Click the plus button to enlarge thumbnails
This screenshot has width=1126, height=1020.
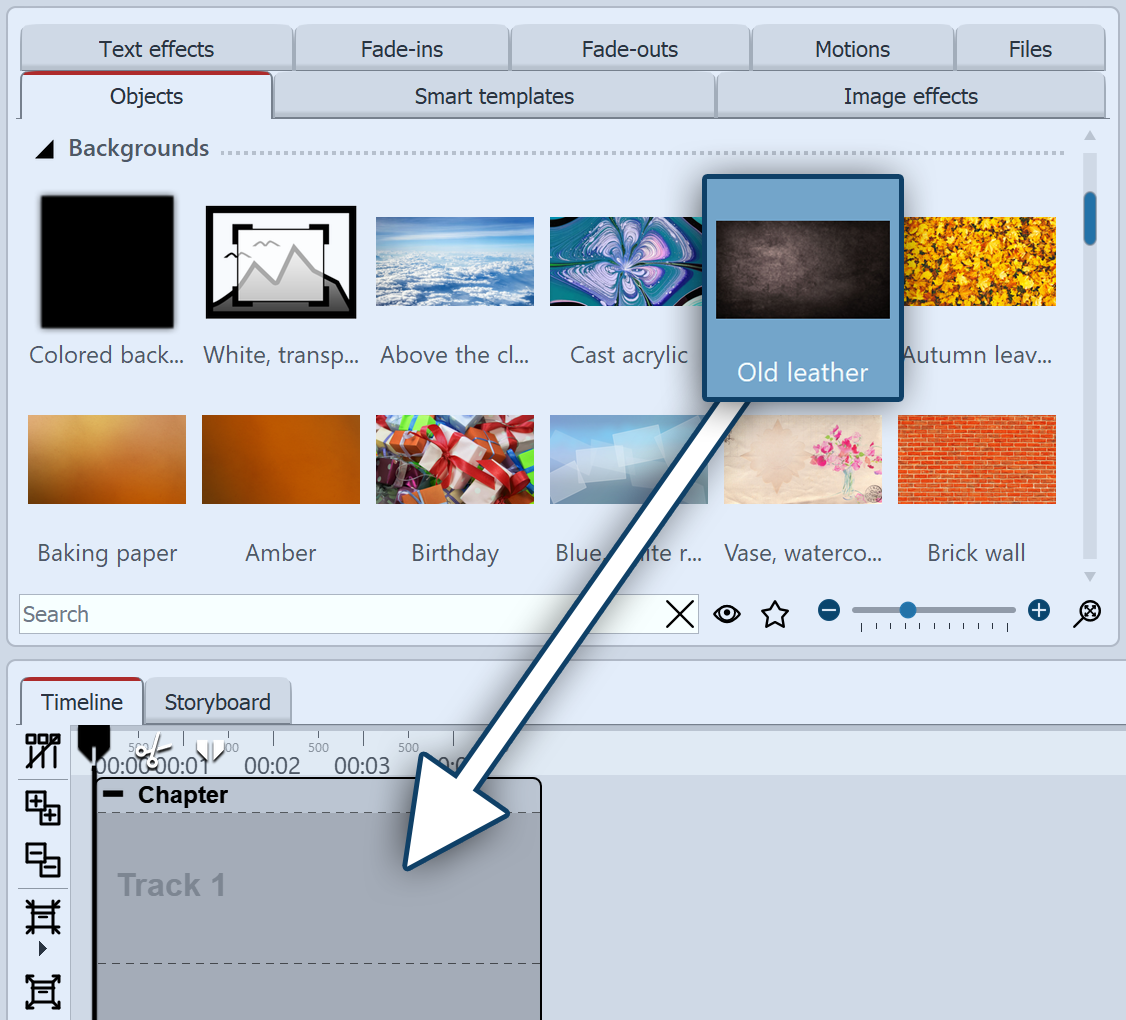[x=1038, y=610]
